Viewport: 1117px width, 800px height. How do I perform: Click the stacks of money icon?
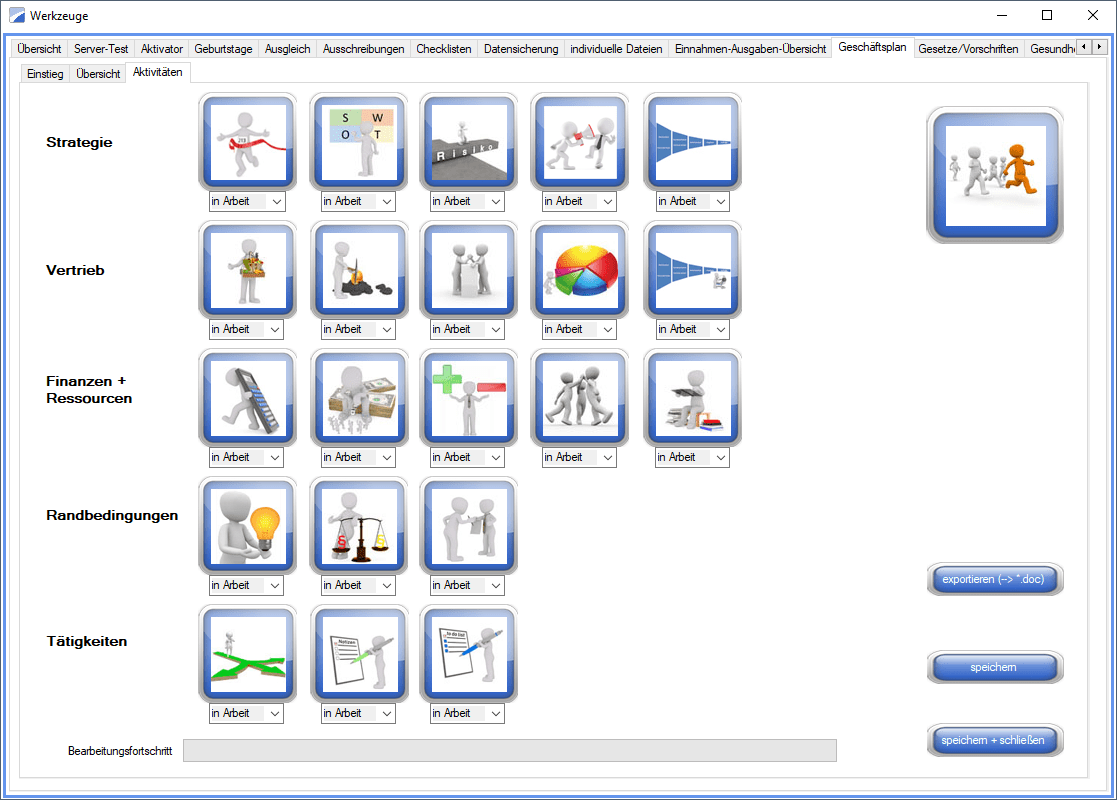pyautogui.click(x=359, y=397)
